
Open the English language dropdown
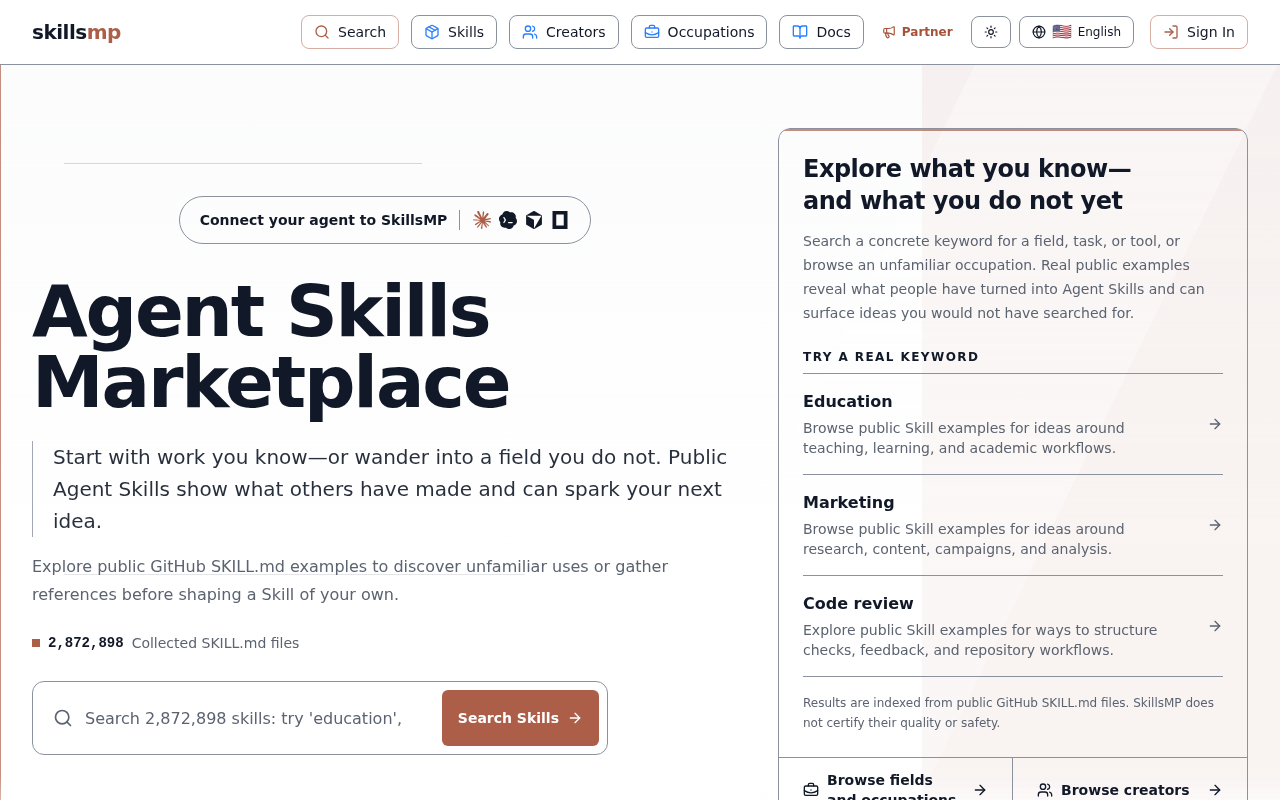point(1076,32)
